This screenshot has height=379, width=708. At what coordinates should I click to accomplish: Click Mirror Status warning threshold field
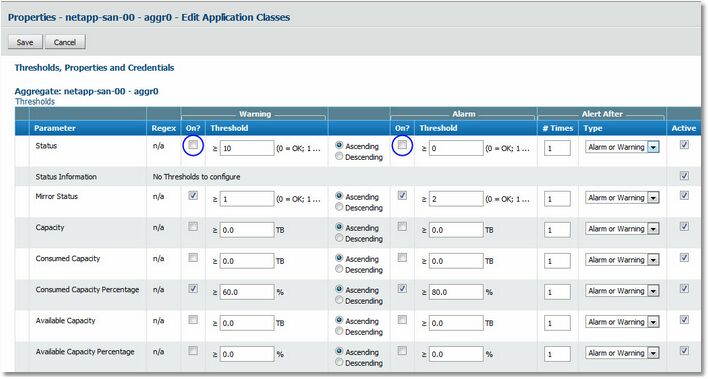click(x=247, y=199)
